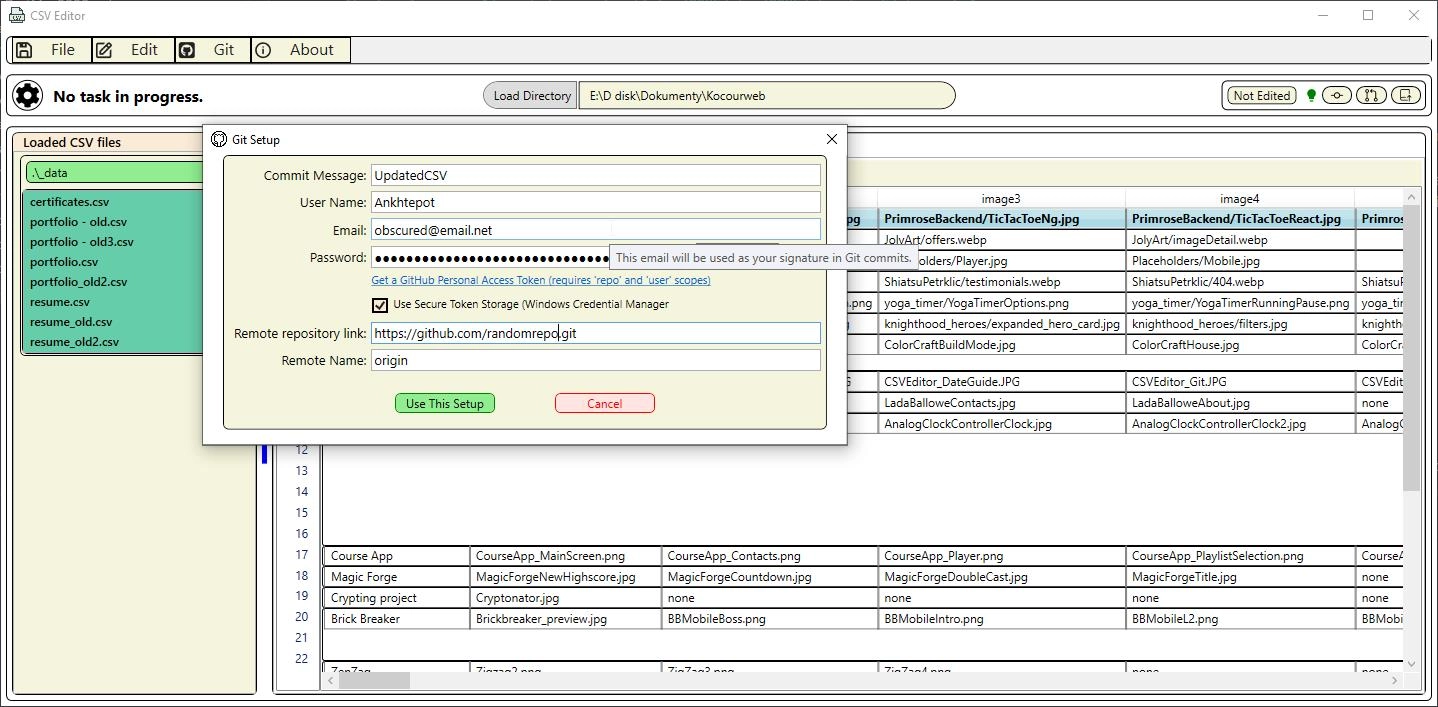Image resolution: width=1438 pixels, height=707 pixels.
Task: Click the green lightbulb status indicator
Action: point(1310,96)
